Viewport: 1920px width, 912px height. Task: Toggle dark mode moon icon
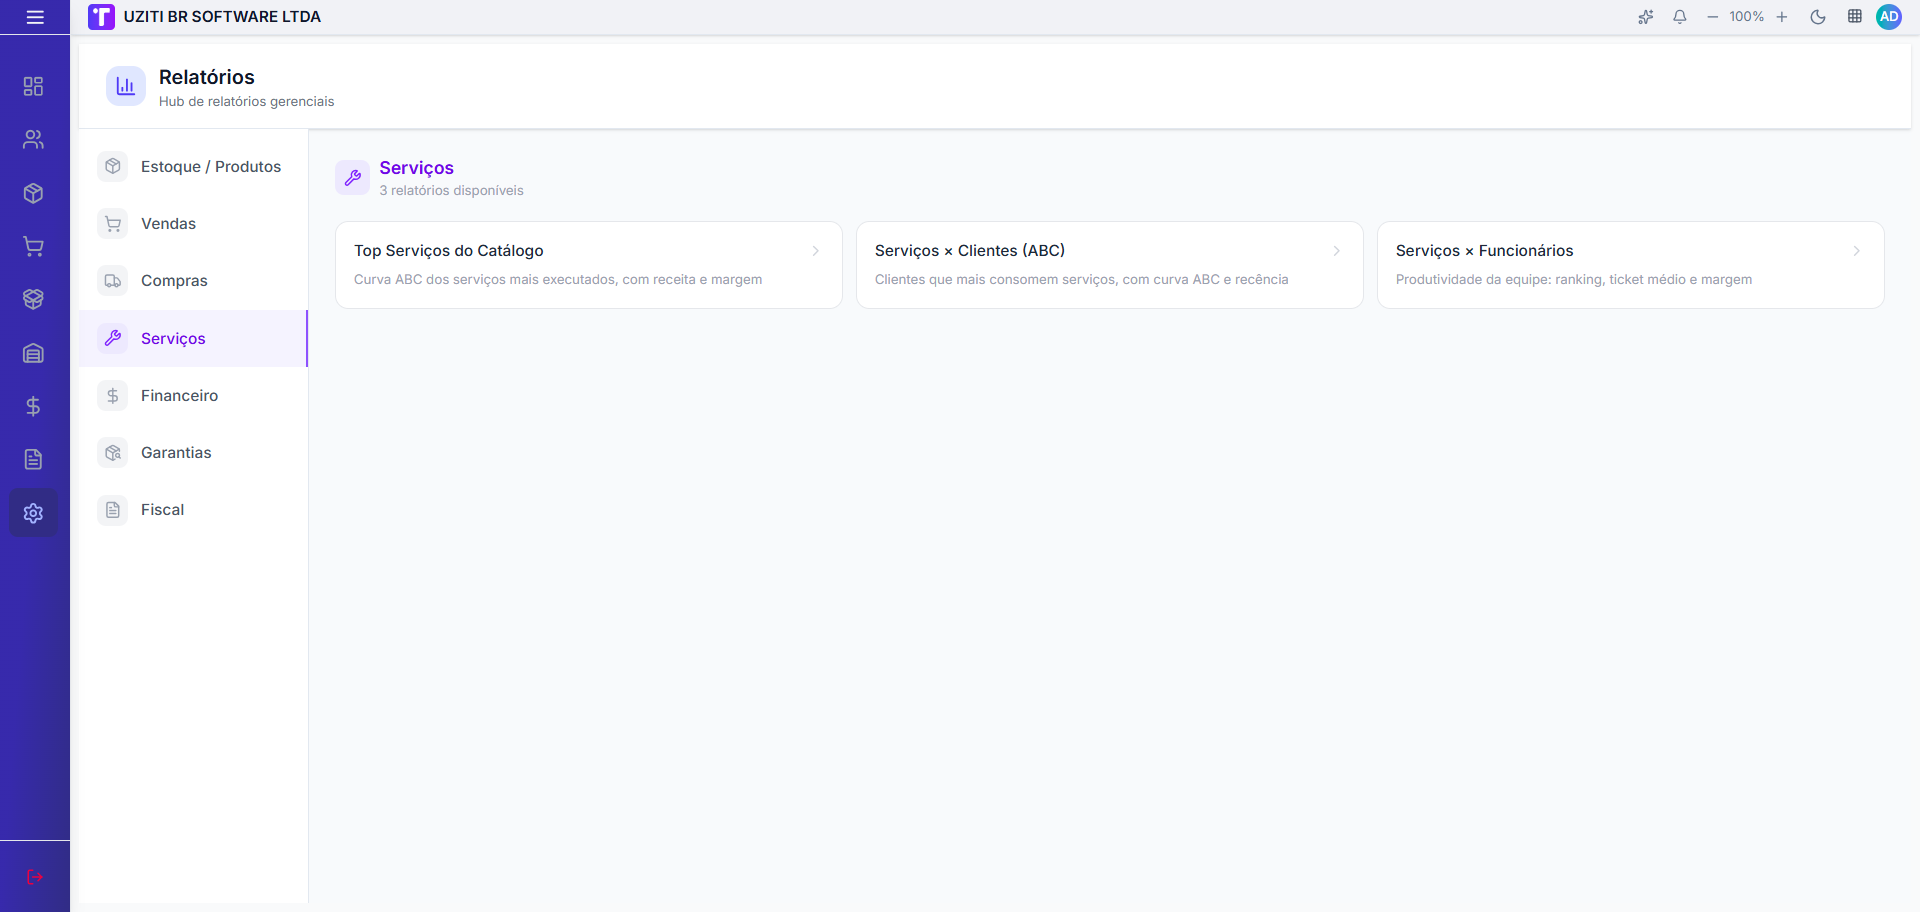pos(1818,17)
